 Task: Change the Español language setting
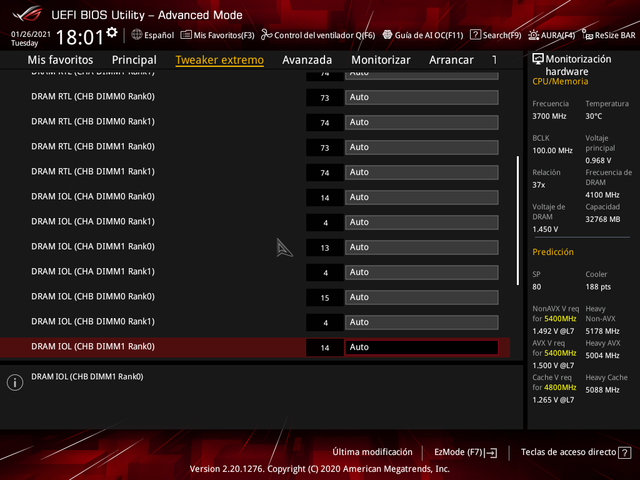tap(153, 35)
